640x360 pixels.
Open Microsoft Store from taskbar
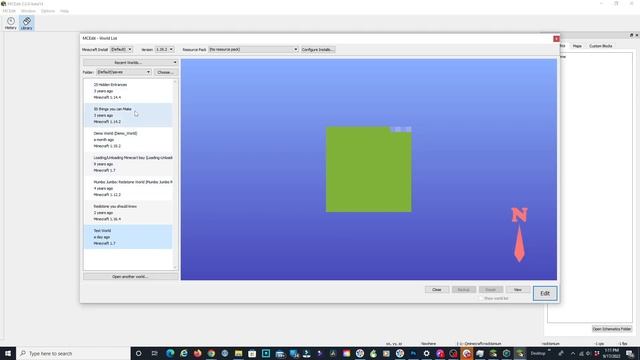click(252, 353)
